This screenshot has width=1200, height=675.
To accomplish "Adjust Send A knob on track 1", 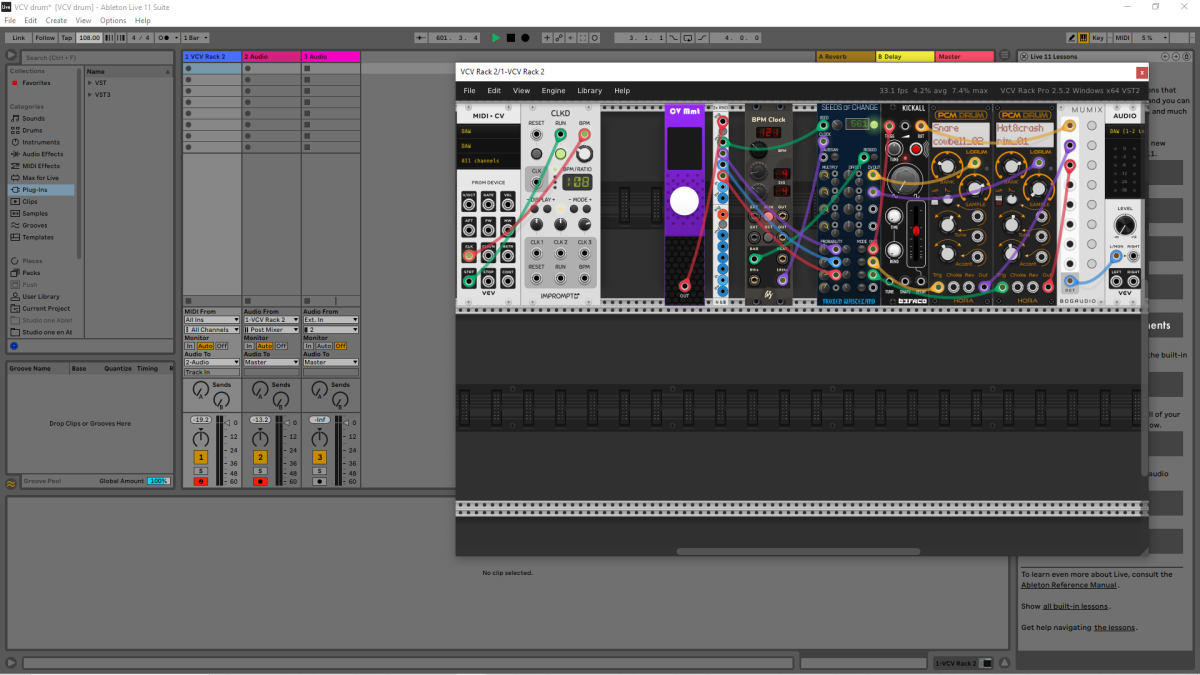I will tap(200, 389).
